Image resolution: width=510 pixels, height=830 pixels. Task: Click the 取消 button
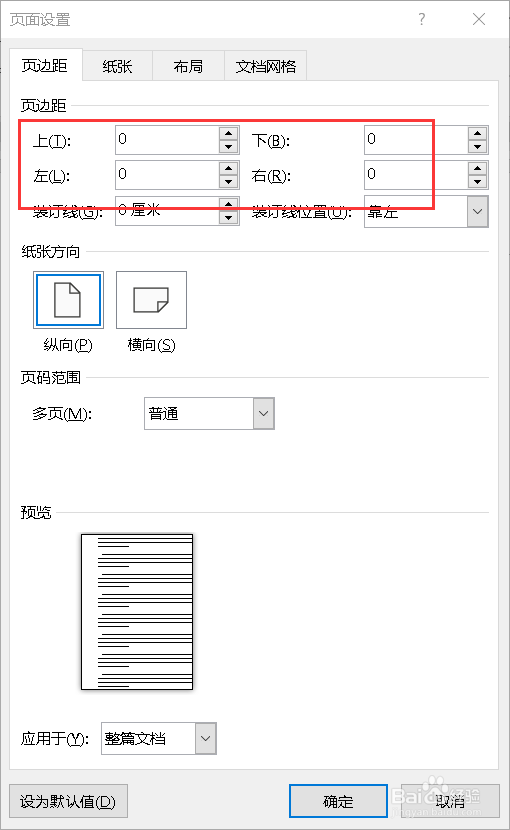pos(450,801)
